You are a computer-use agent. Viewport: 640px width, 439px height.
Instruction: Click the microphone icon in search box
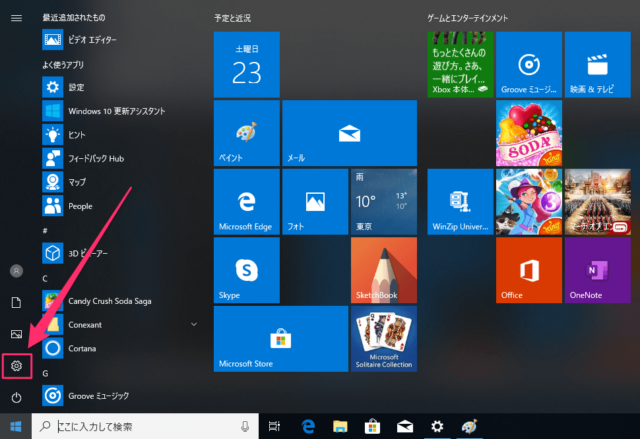245,426
